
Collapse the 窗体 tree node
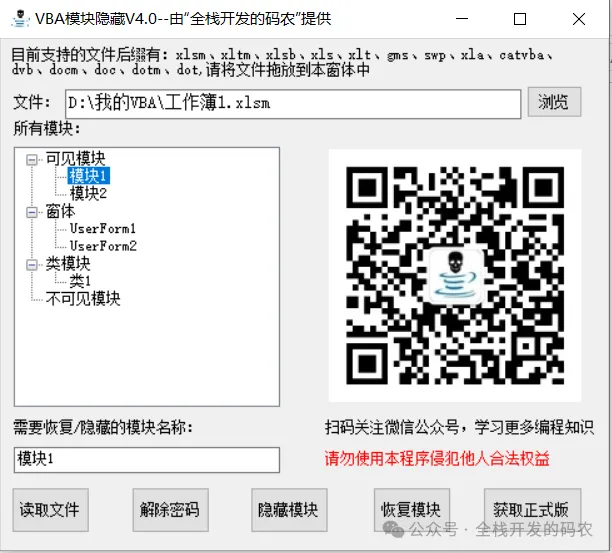32,212
